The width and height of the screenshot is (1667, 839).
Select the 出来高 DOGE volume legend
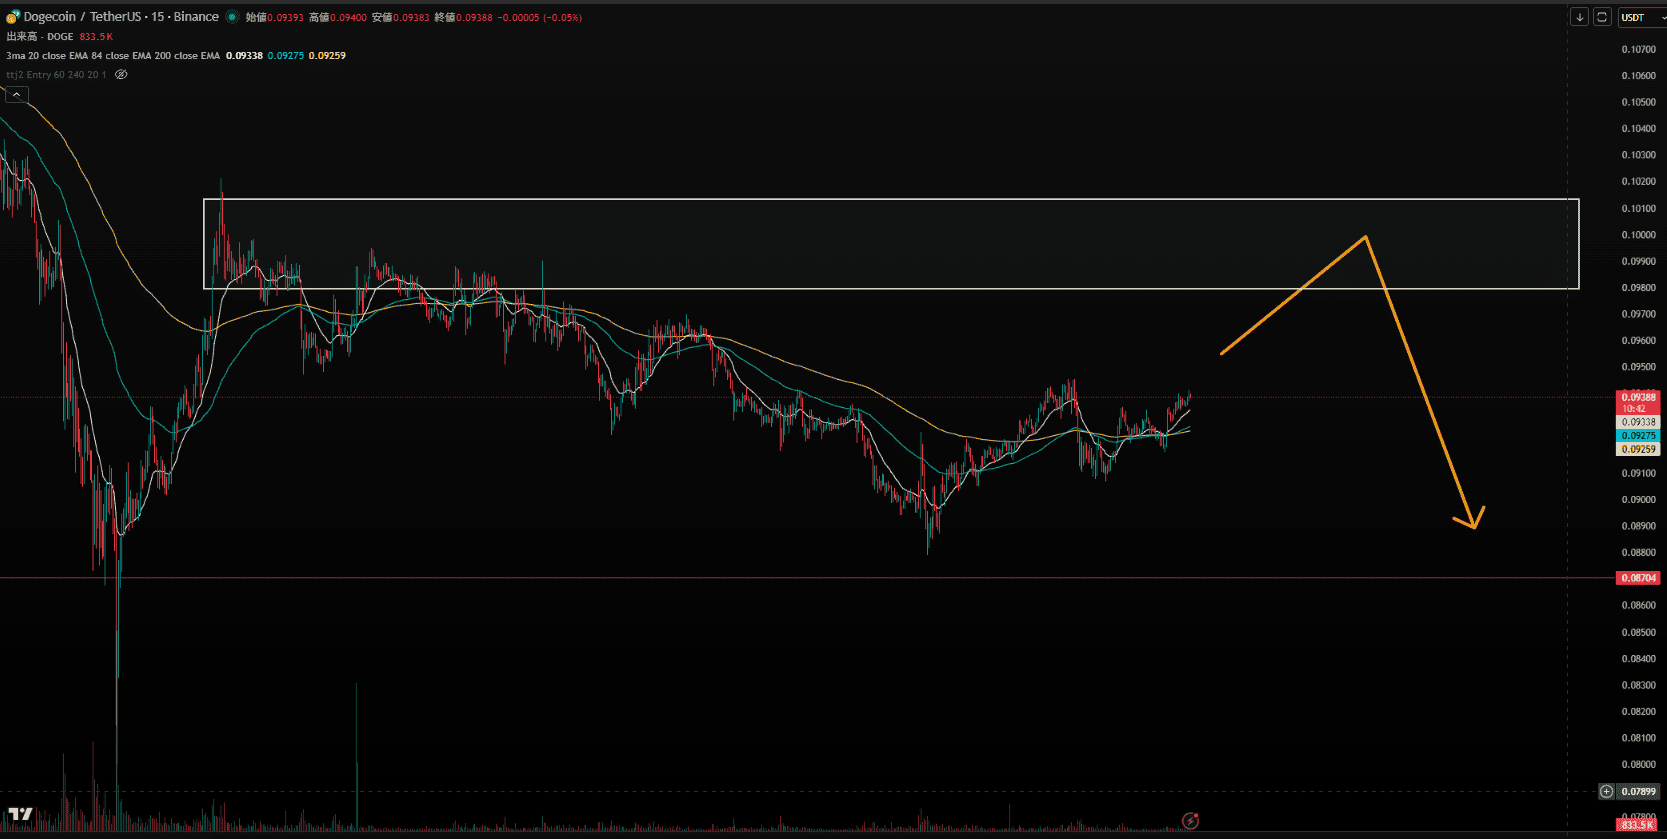pos(40,37)
